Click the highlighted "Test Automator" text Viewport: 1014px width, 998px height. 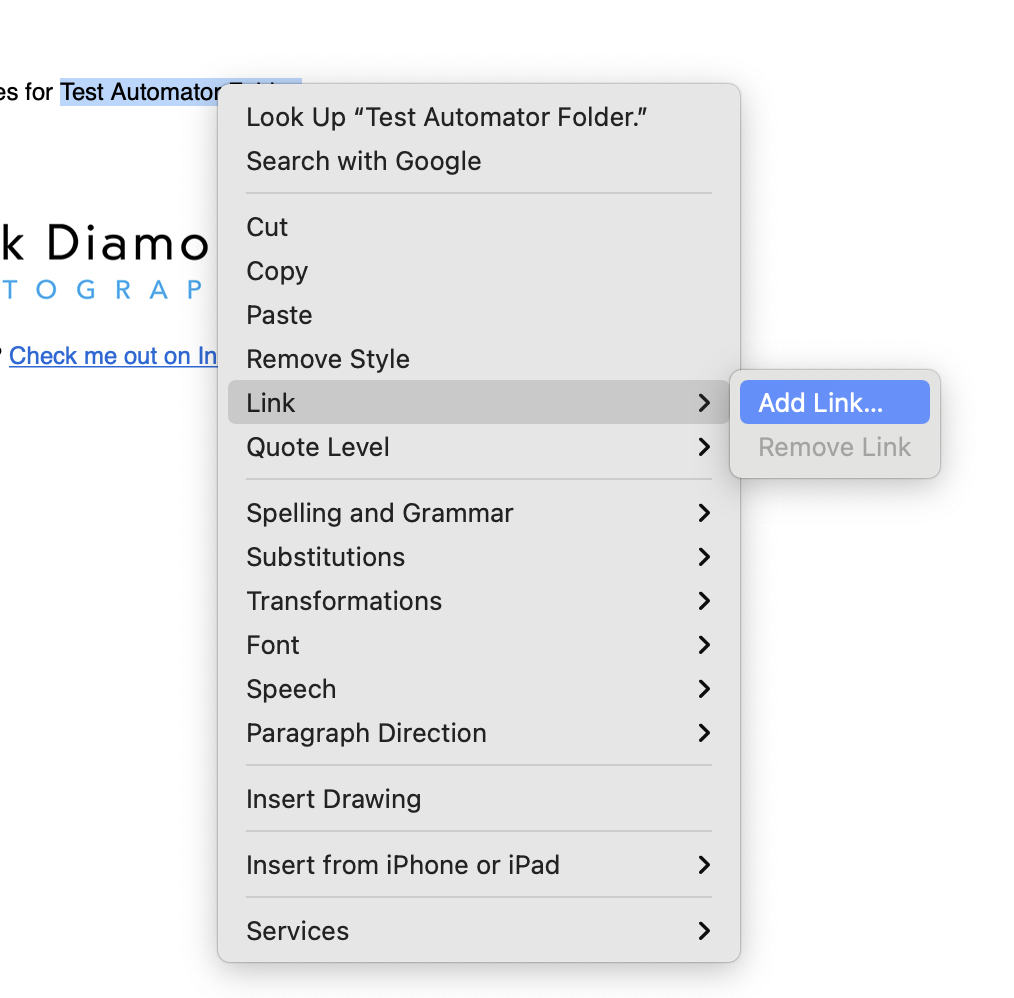(140, 93)
